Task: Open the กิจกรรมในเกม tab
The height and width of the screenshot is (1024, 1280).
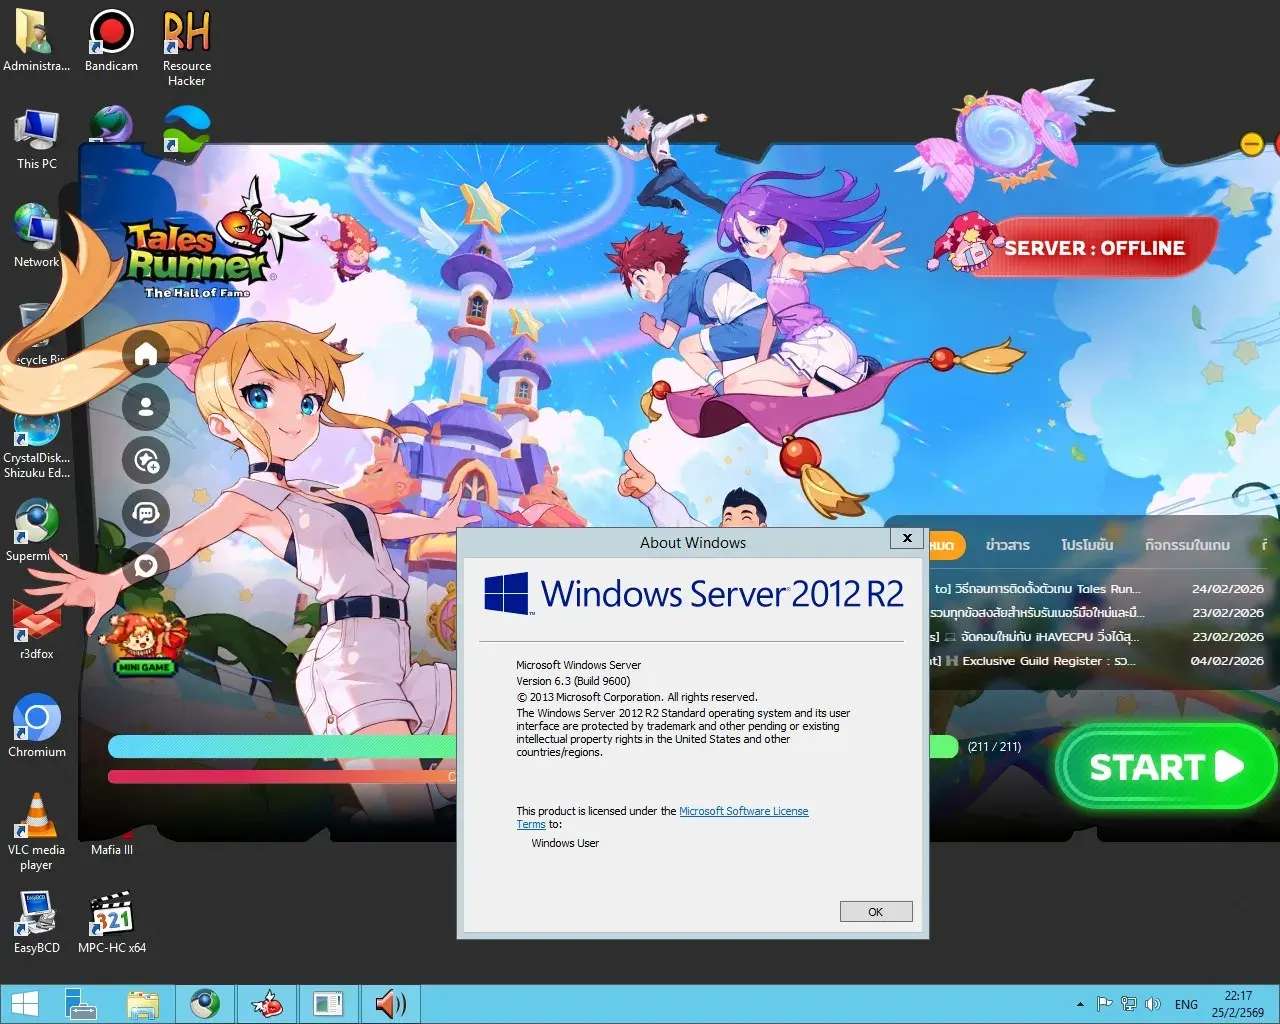Action: (1187, 545)
